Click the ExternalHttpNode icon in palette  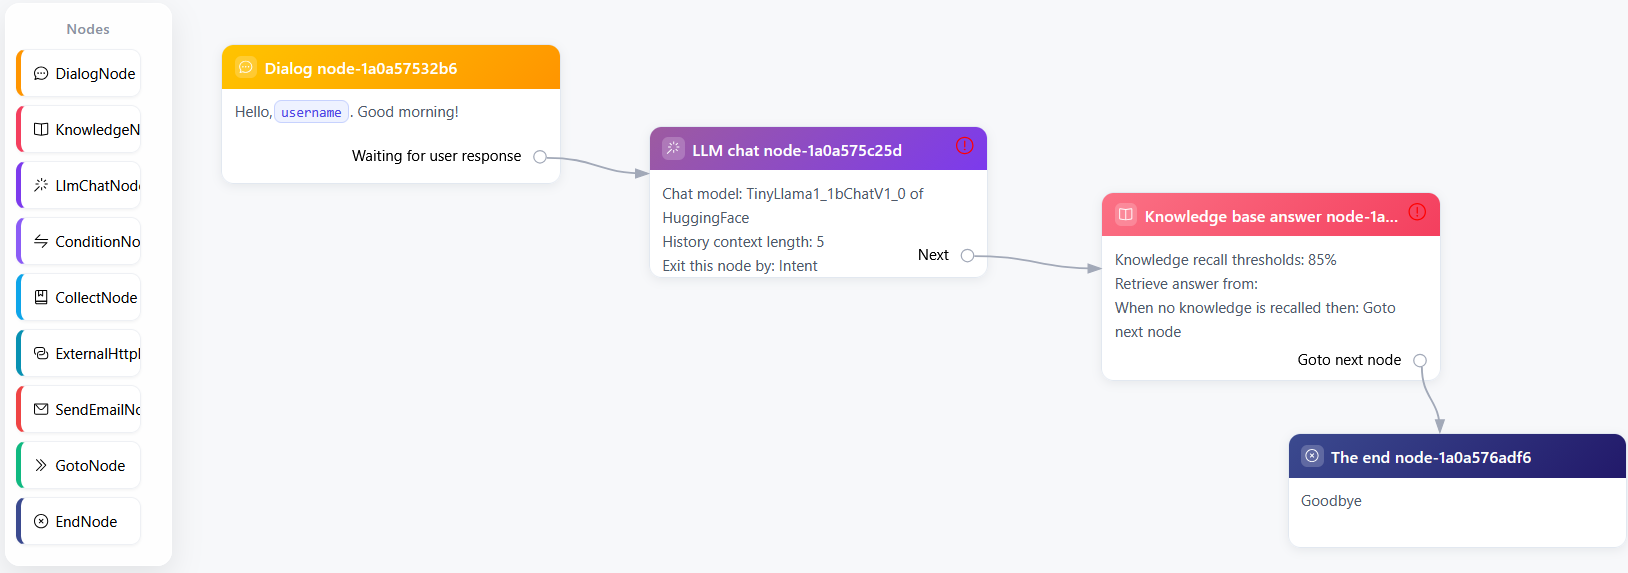point(41,354)
